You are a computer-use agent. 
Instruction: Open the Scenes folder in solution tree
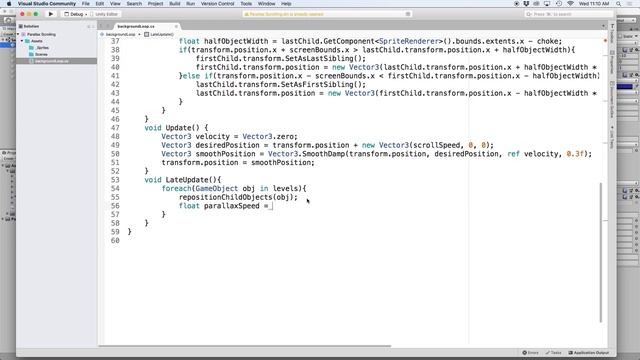[x=38, y=54]
